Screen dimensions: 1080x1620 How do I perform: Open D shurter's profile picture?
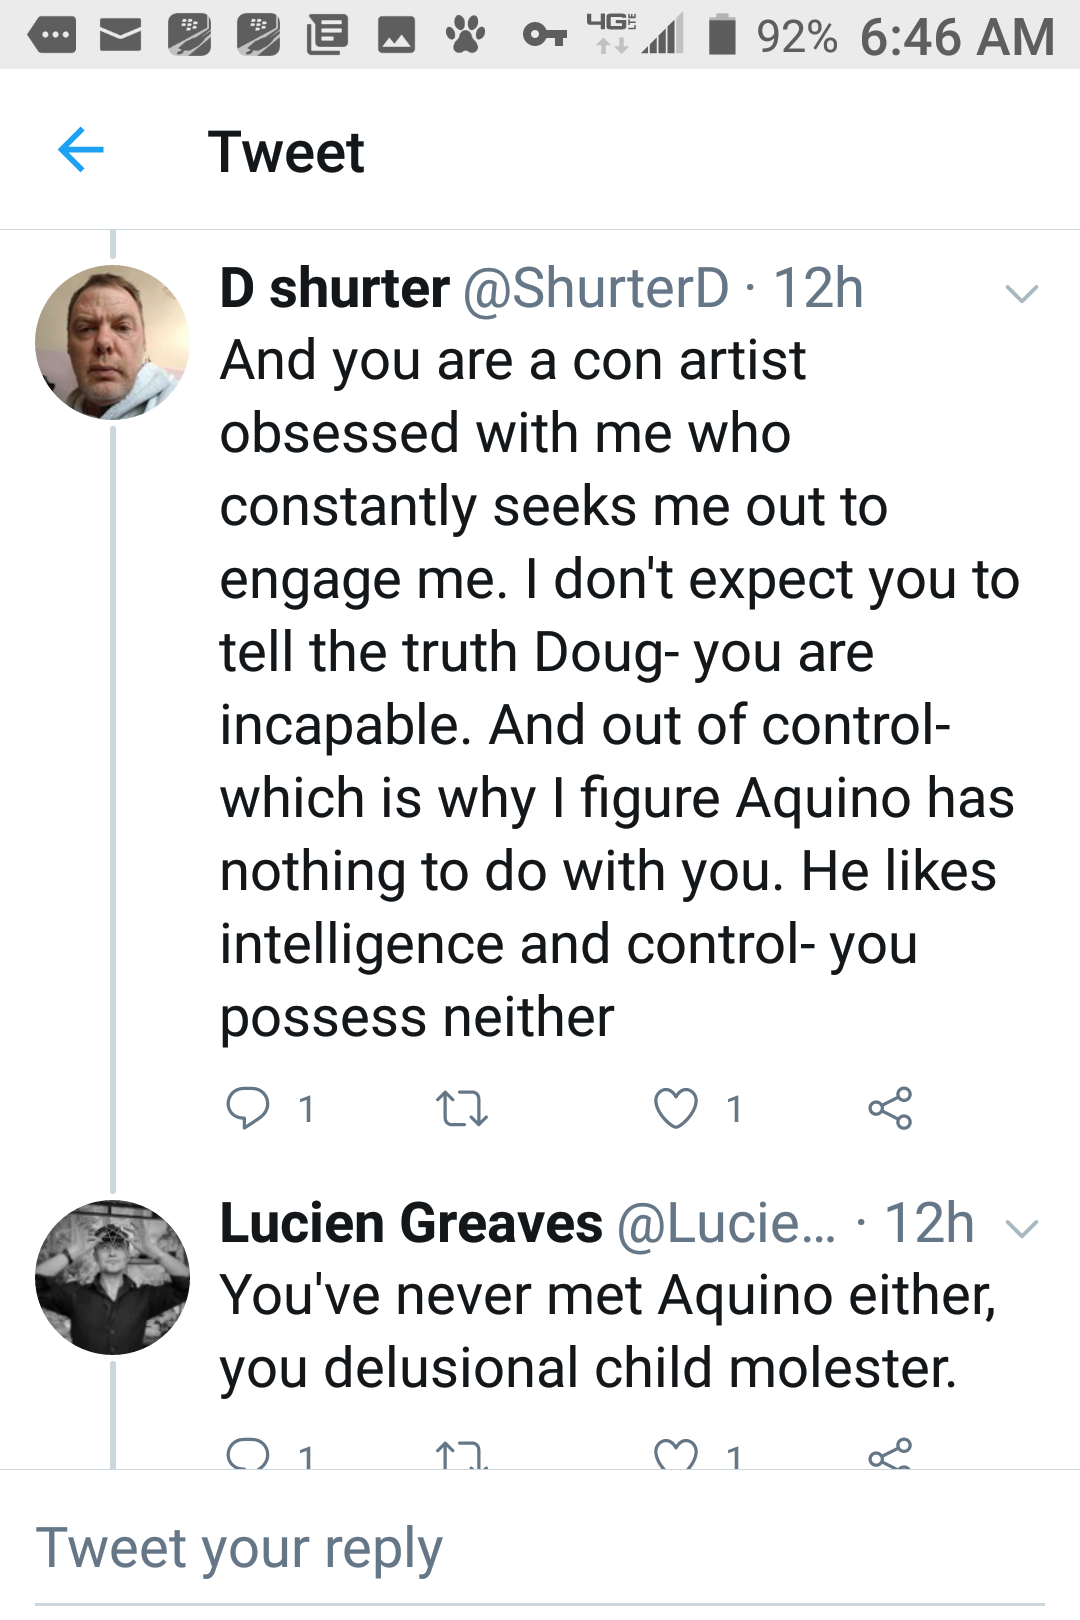(112, 342)
